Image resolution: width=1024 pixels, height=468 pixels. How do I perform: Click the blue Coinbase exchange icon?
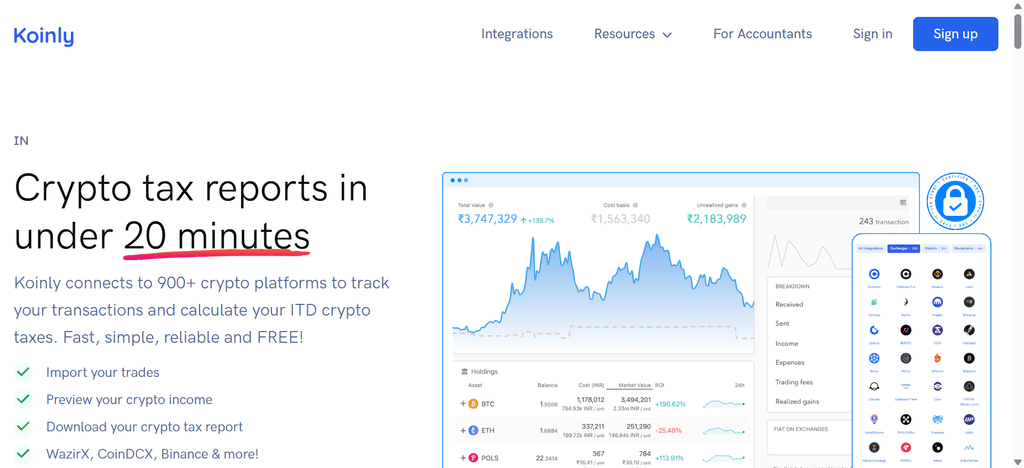tap(874, 274)
